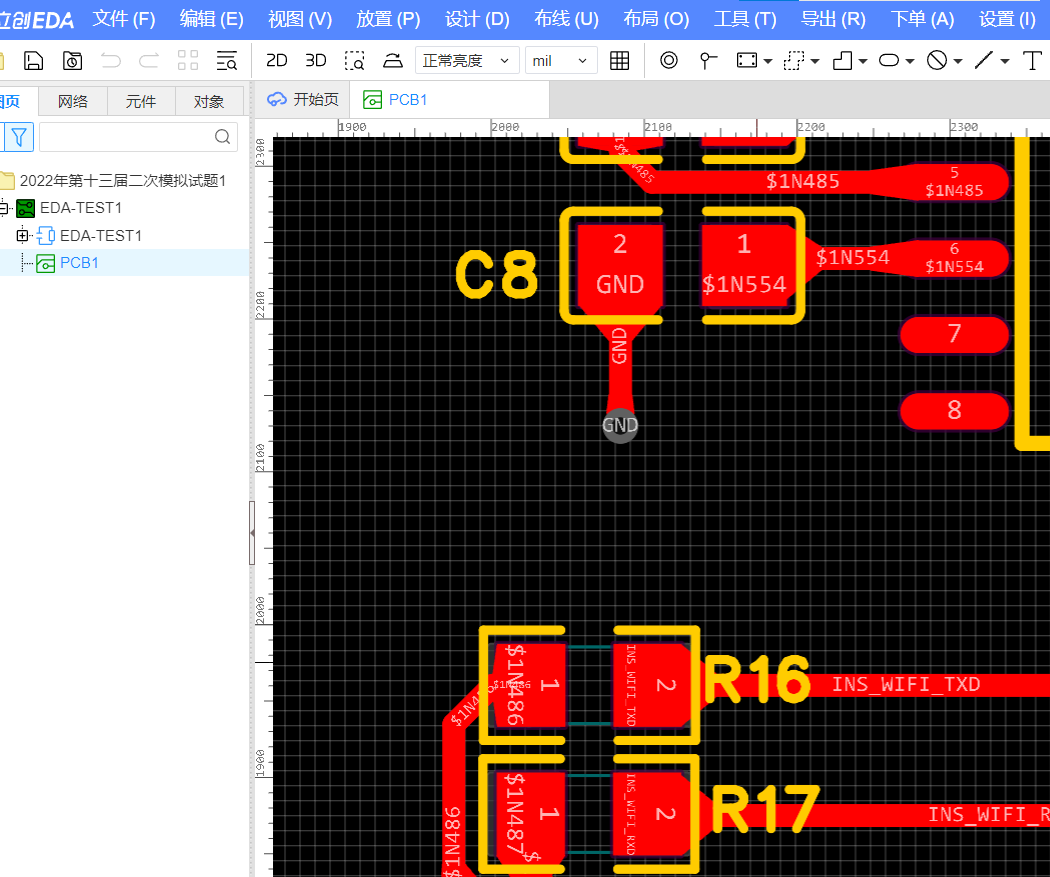Switch to 2D view mode
Image resolution: width=1050 pixels, height=877 pixels.
[277, 60]
